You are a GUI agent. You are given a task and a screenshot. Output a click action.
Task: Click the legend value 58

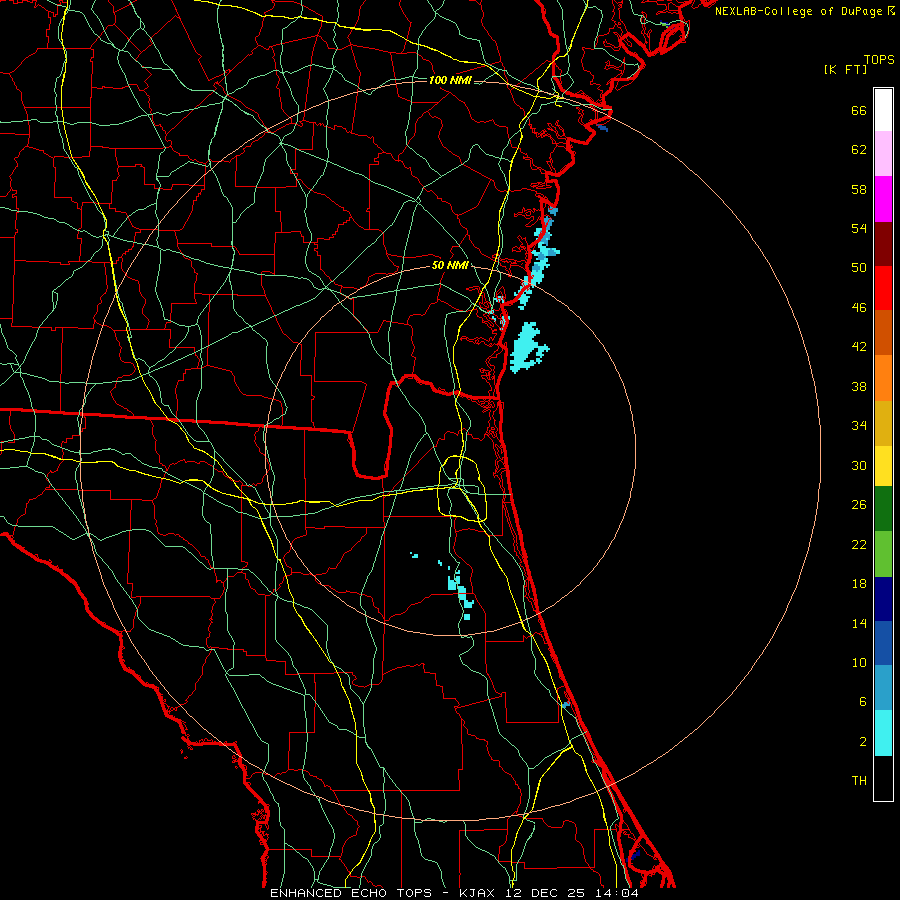[x=859, y=189]
